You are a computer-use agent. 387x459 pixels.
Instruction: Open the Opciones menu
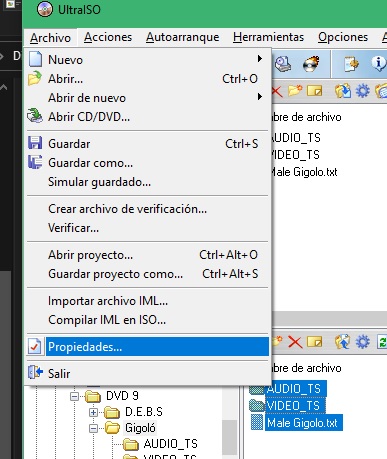[x=343, y=37]
